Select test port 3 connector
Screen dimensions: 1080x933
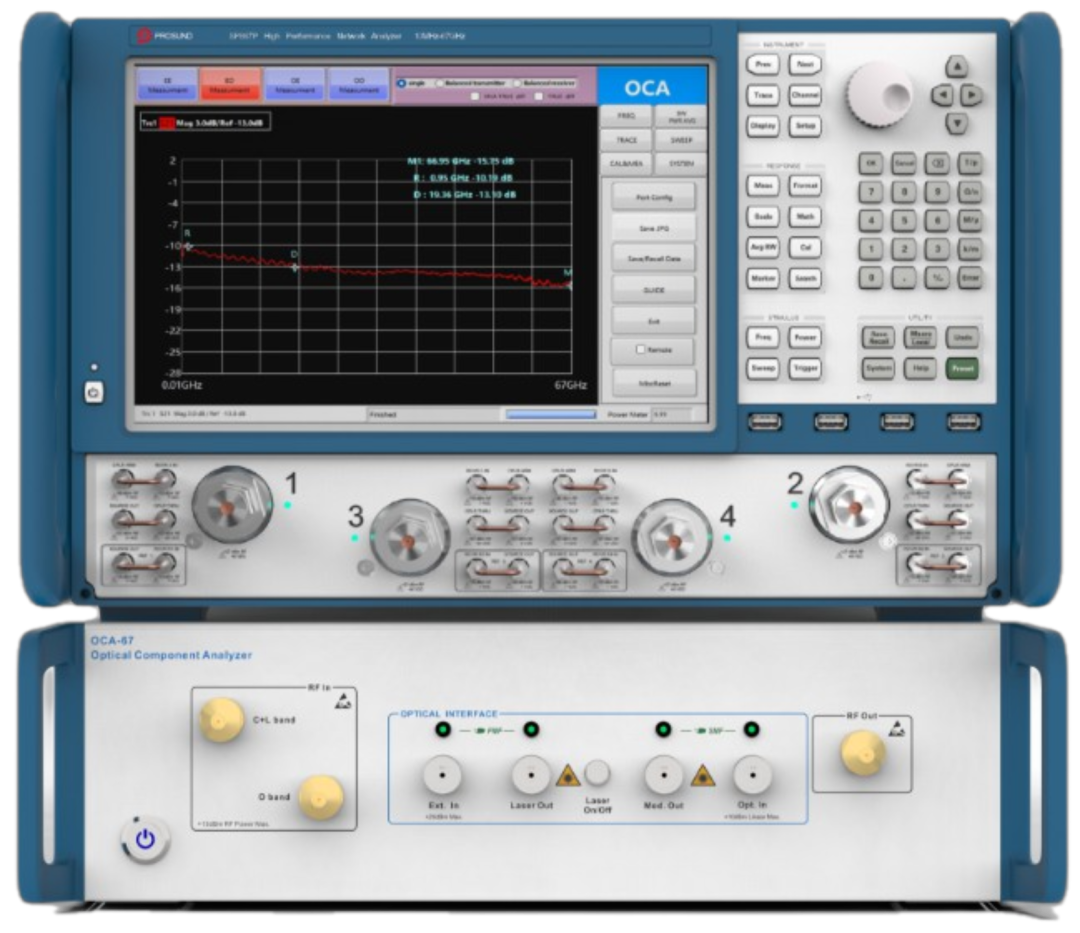pyautogui.click(x=409, y=538)
